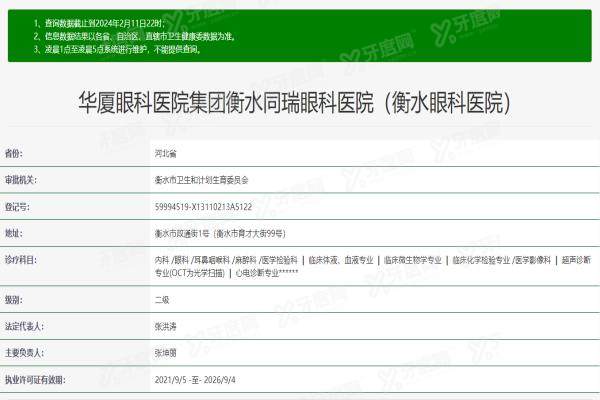Click the 登记号 label
Viewport: 600px width, 400px height.
pyautogui.click(x=17, y=207)
